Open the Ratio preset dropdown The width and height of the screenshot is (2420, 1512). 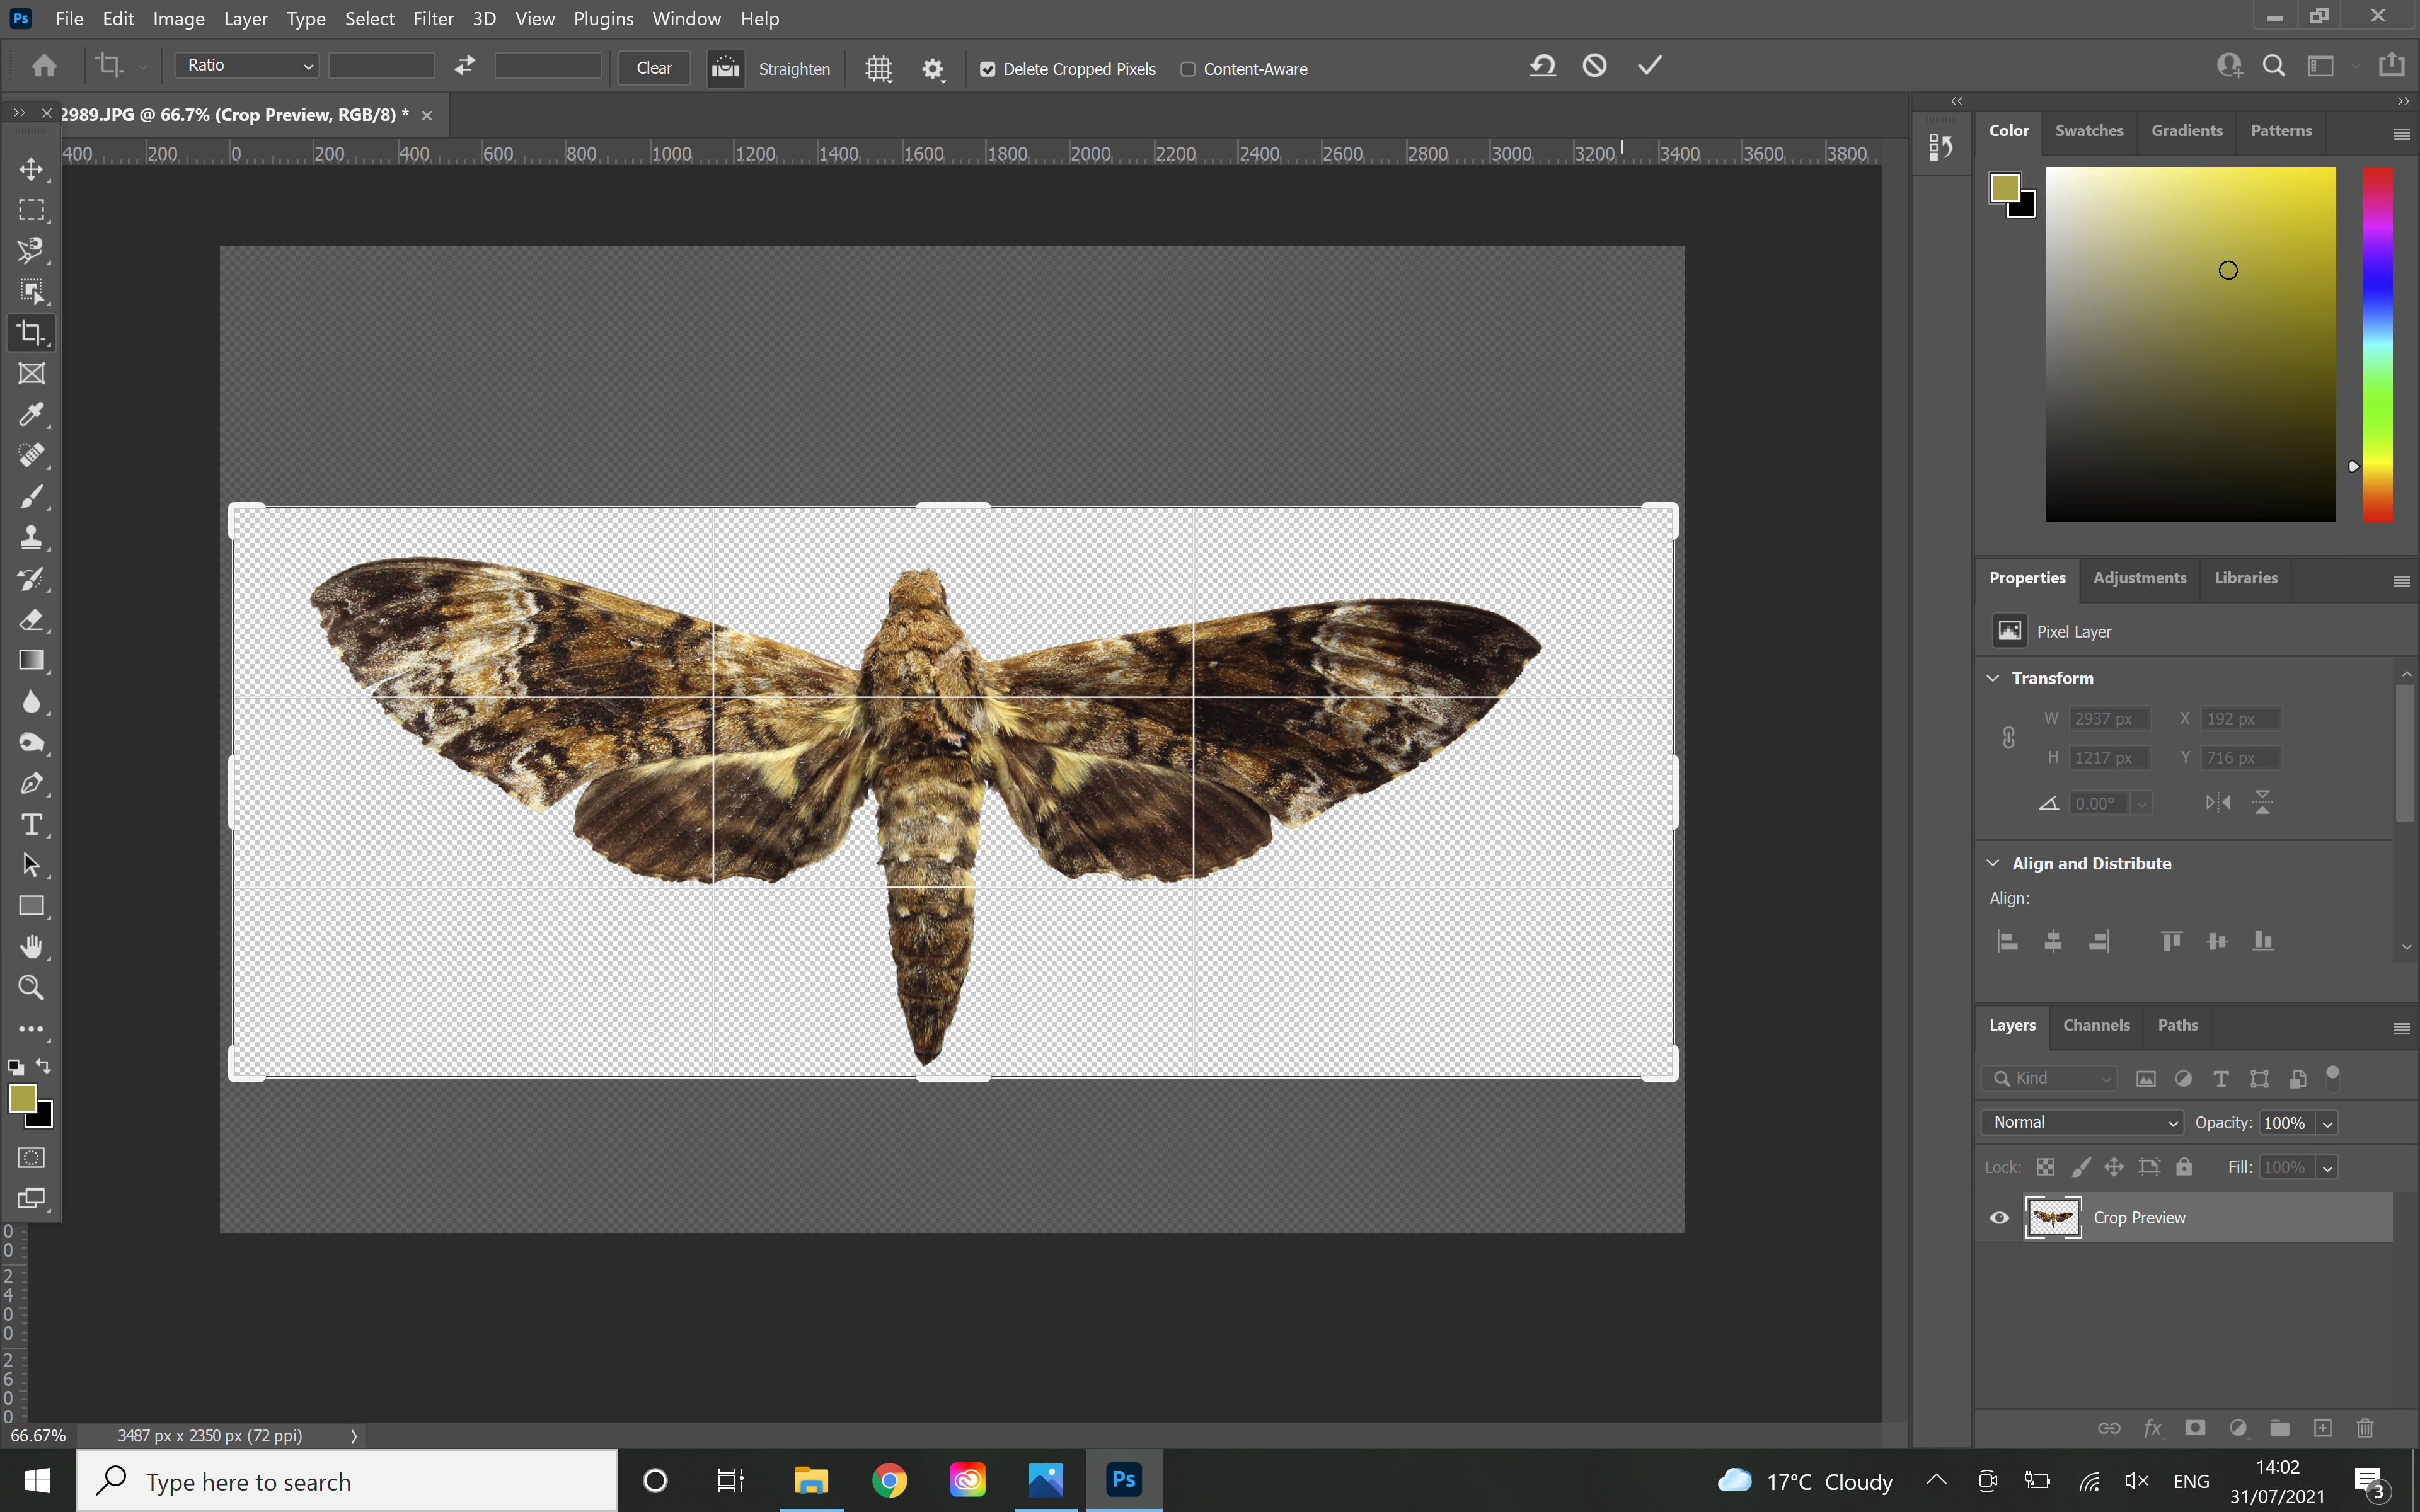(247, 66)
